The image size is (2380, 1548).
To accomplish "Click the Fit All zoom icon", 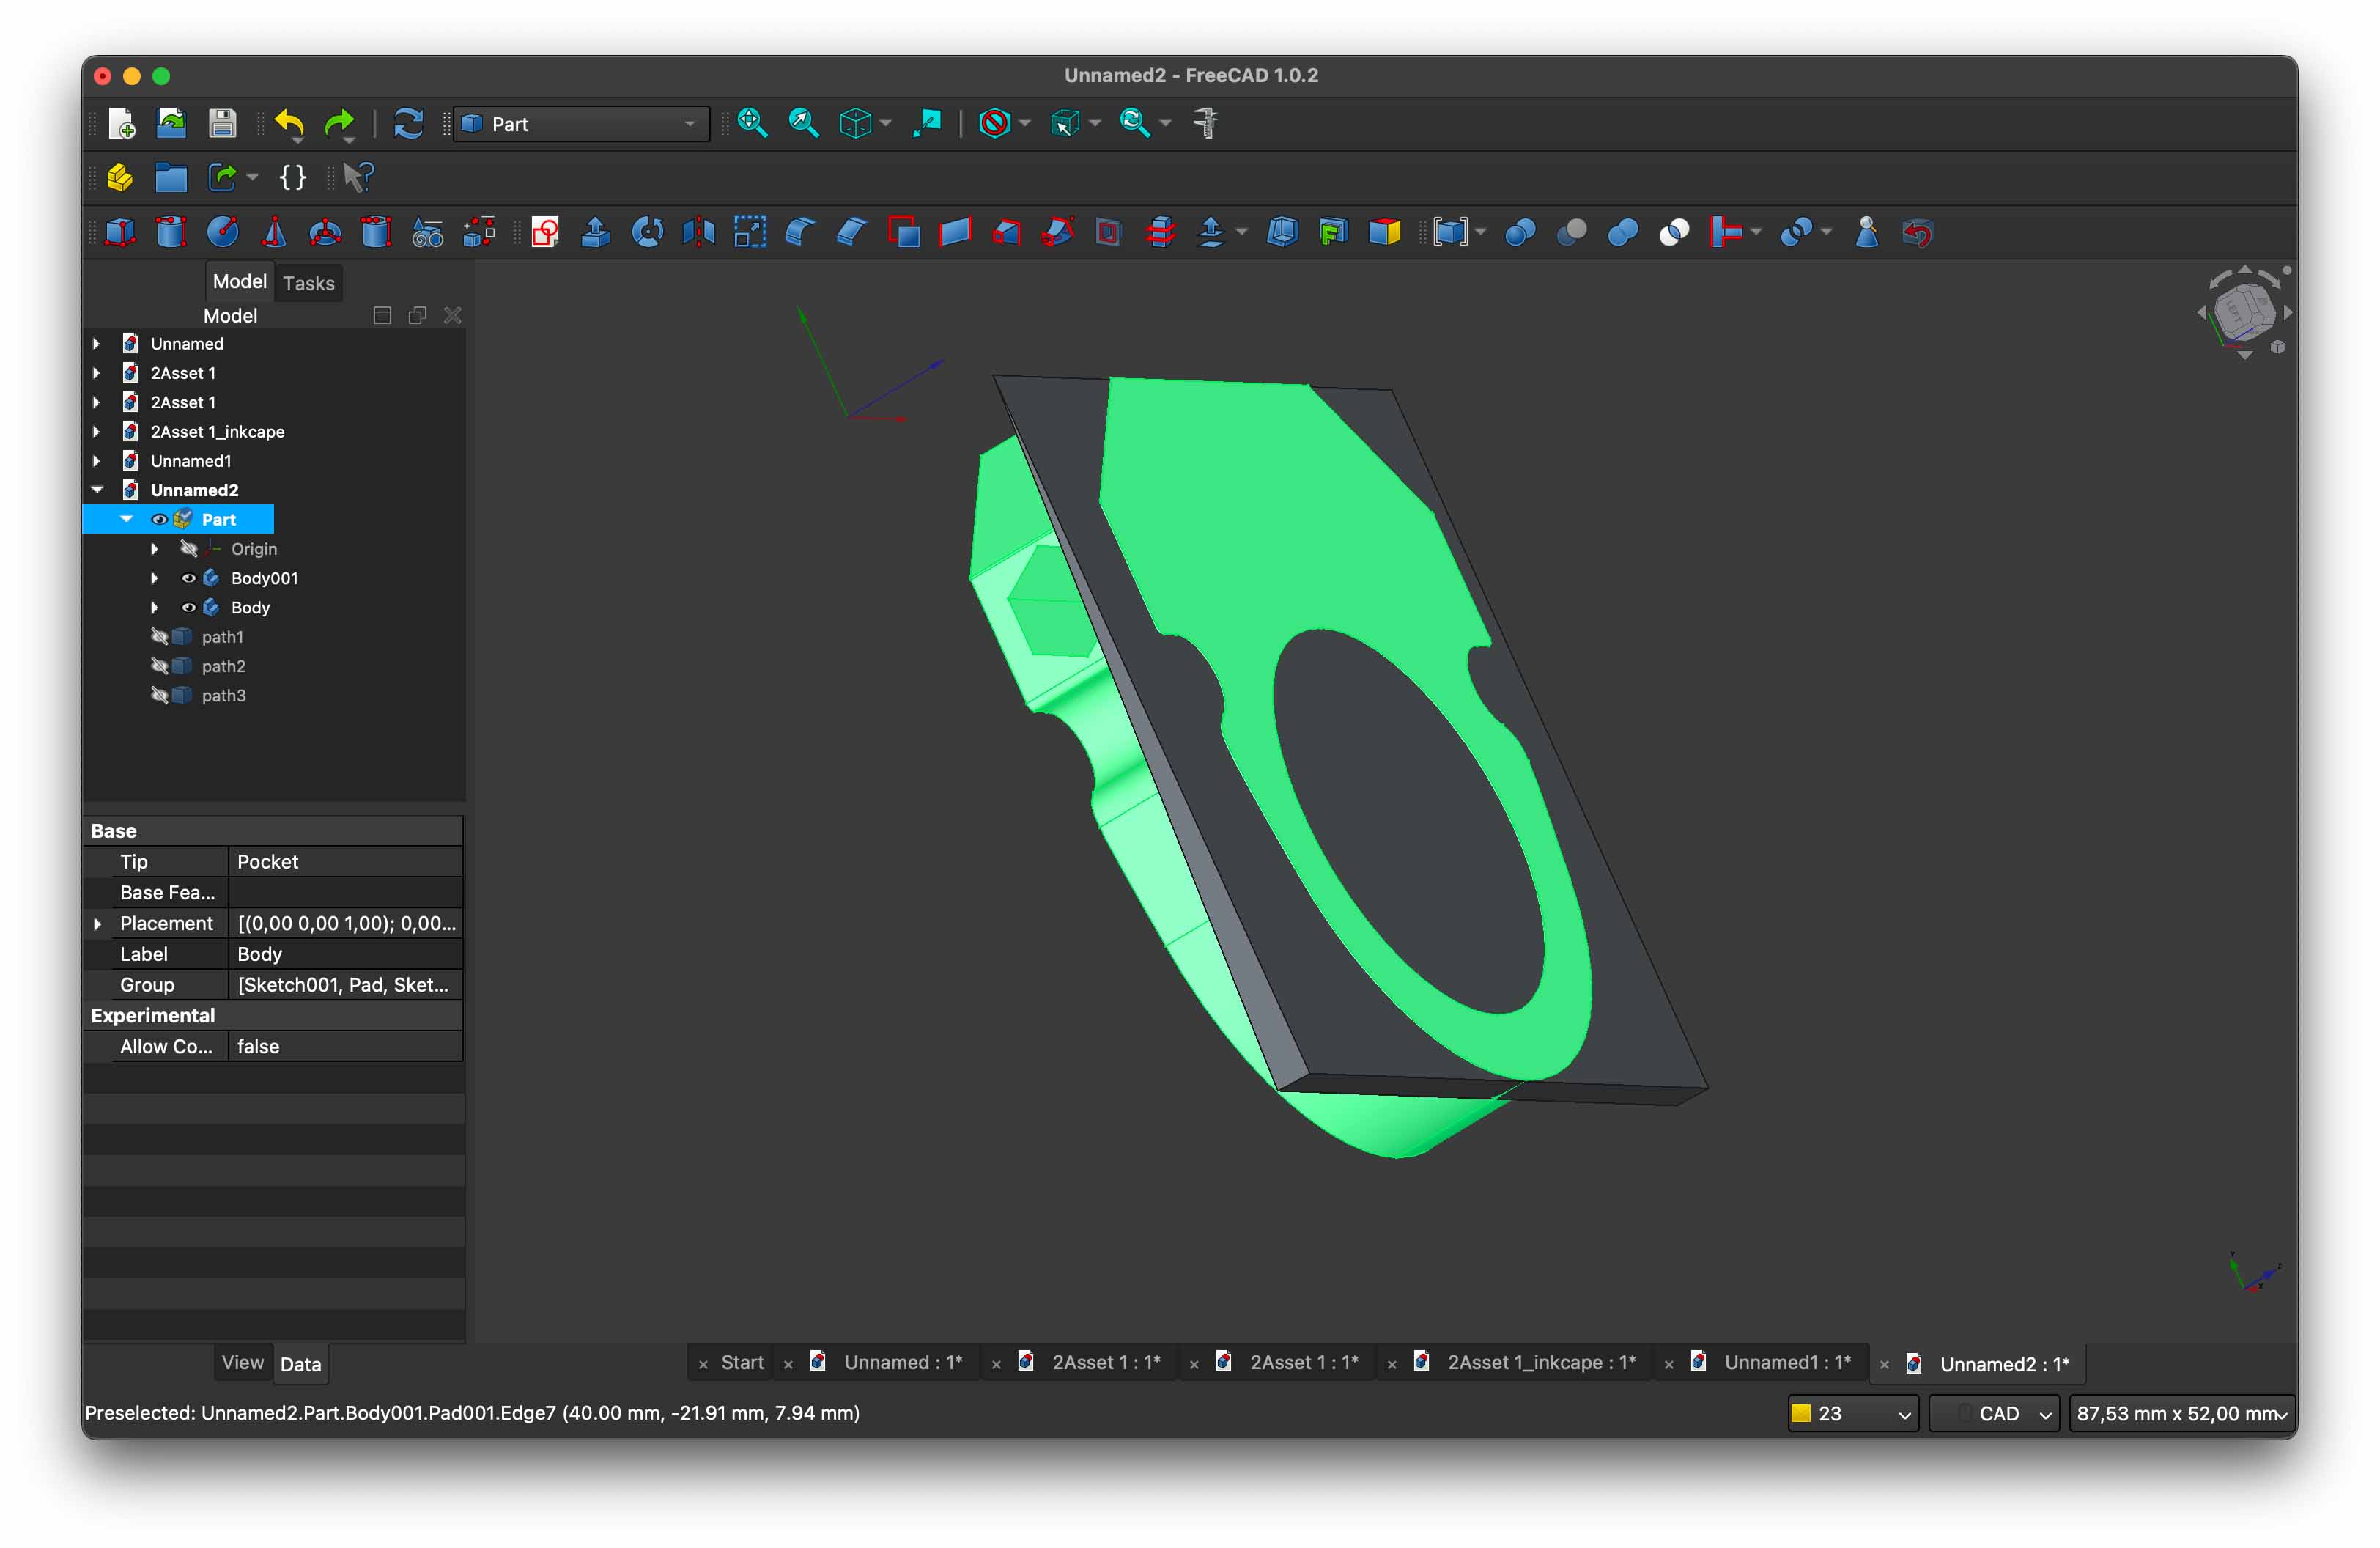I will (752, 123).
